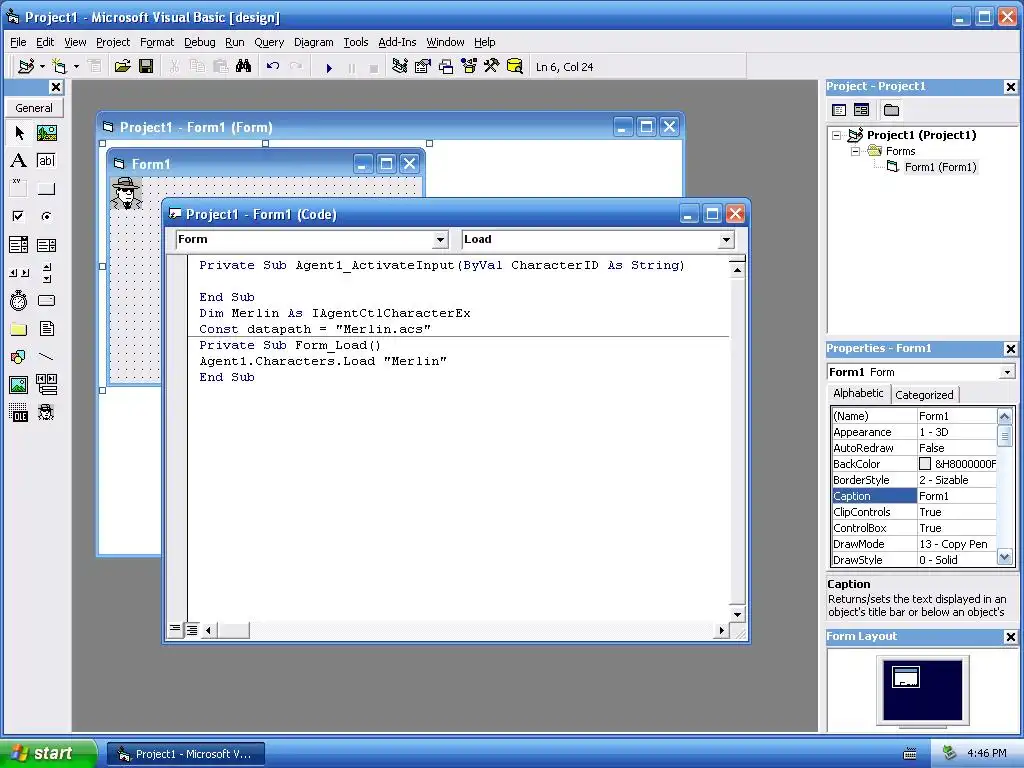Select the OLE container tool
This screenshot has height=768, width=1024.
(x=19, y=412)
